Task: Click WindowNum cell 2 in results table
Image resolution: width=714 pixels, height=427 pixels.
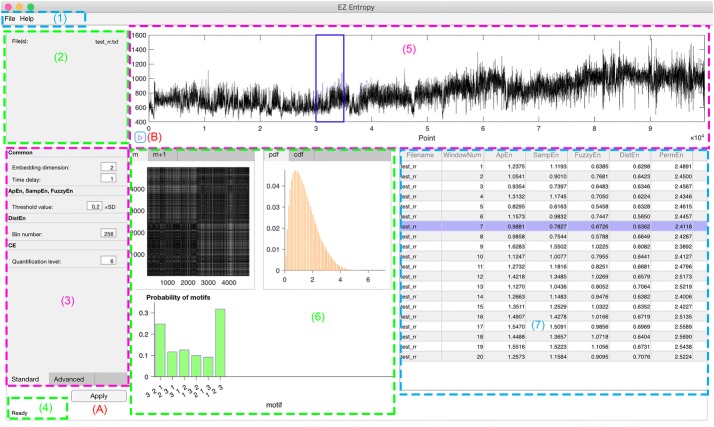Action: [462, 176]
